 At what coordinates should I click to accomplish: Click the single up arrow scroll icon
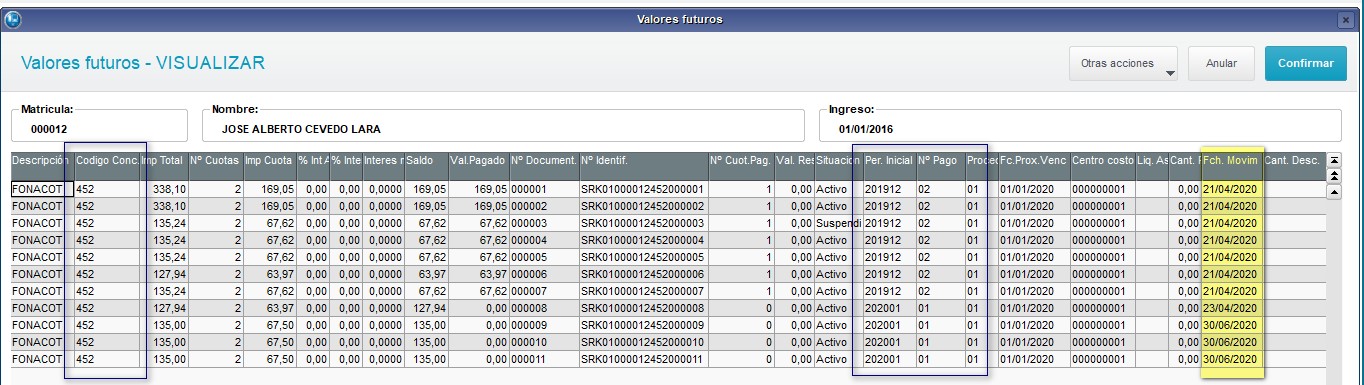1333,193
